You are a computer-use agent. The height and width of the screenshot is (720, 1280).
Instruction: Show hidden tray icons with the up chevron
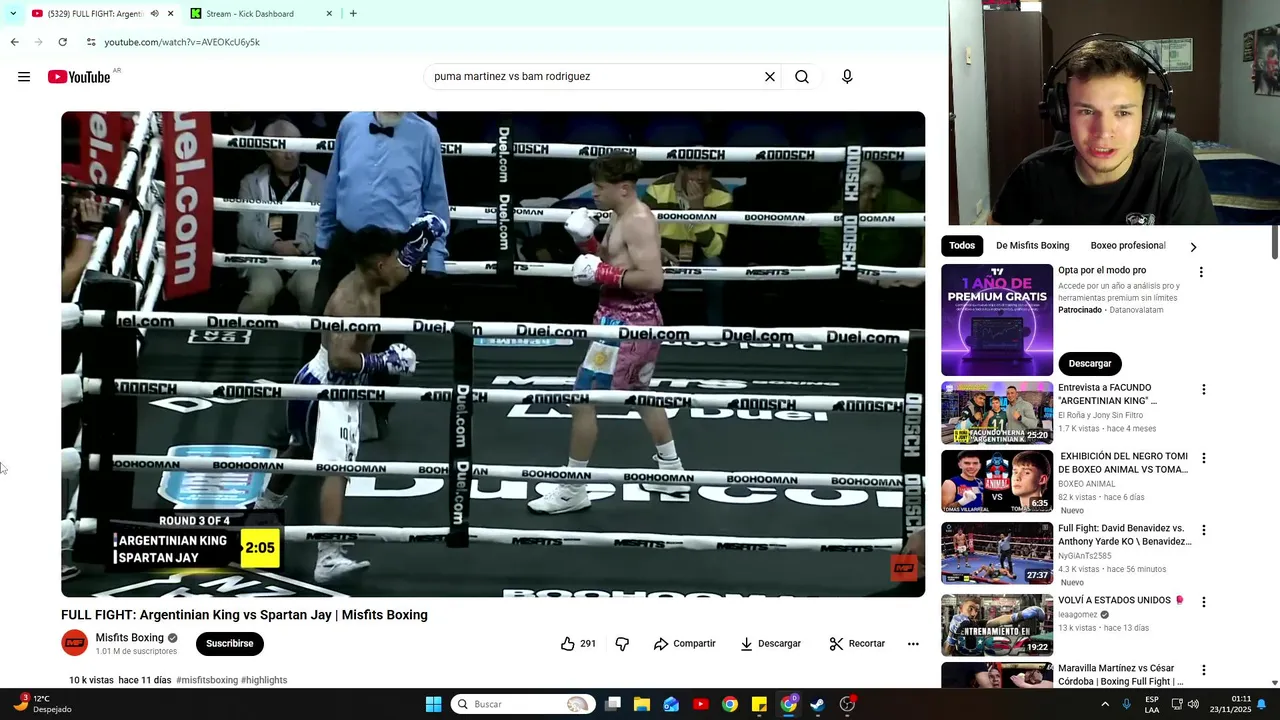point(1105,704)
